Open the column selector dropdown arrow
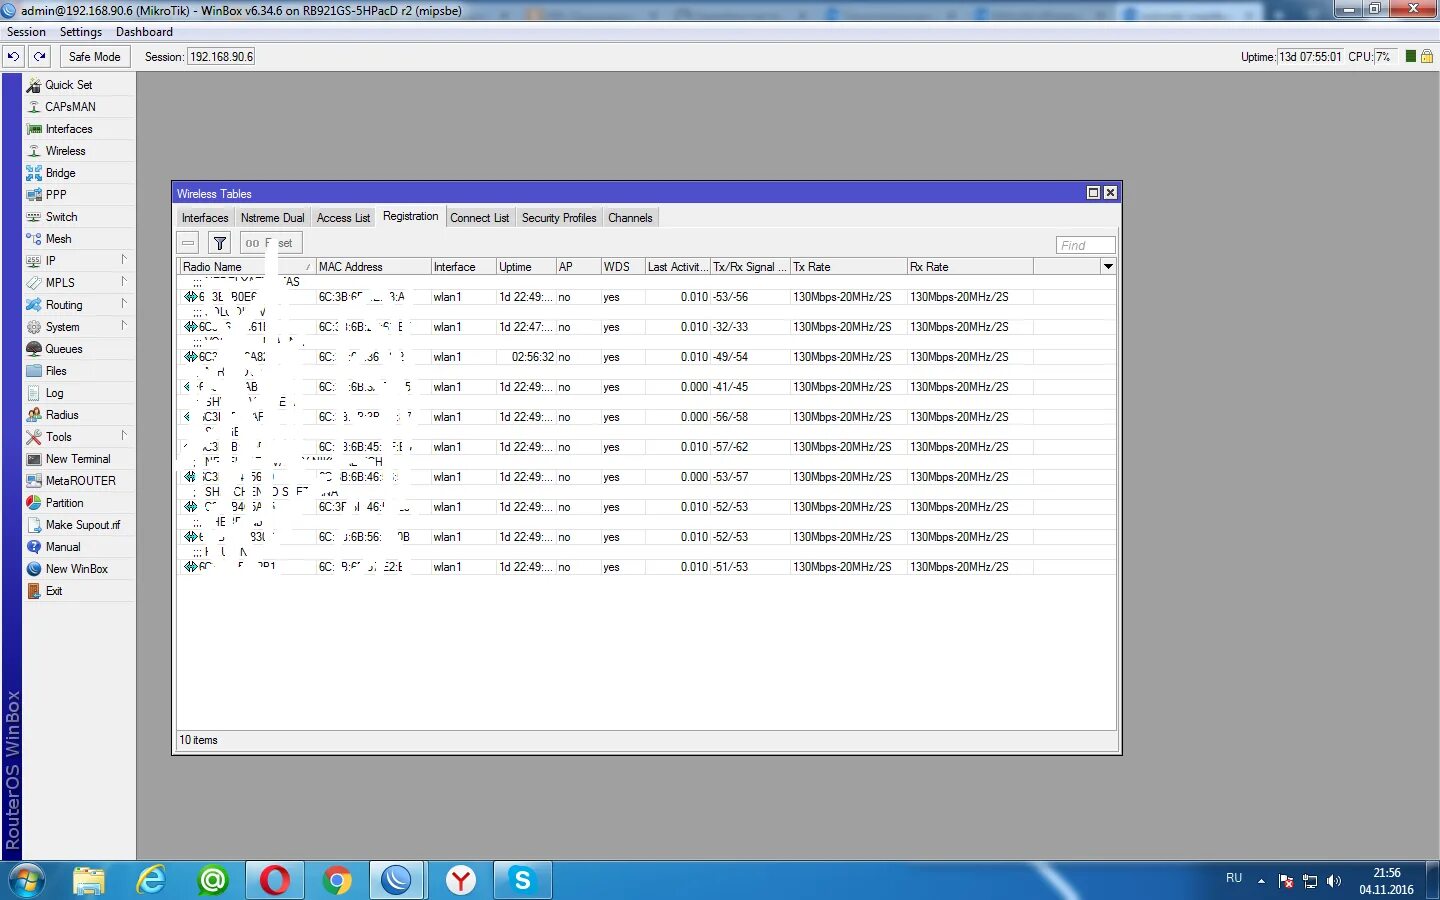 [x=1108, y=267]
